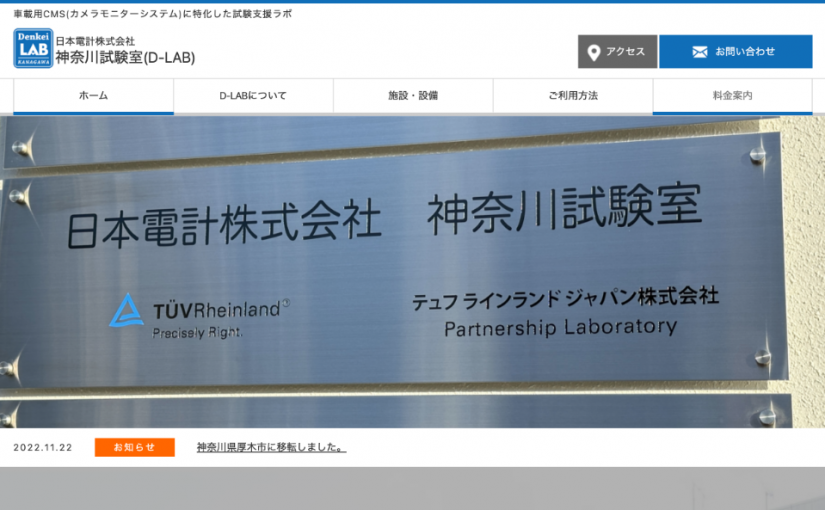The width and height of the screenshot is (825, 510).
Task: Click the map pin icon in アクセス button
Action: point(593,52)
